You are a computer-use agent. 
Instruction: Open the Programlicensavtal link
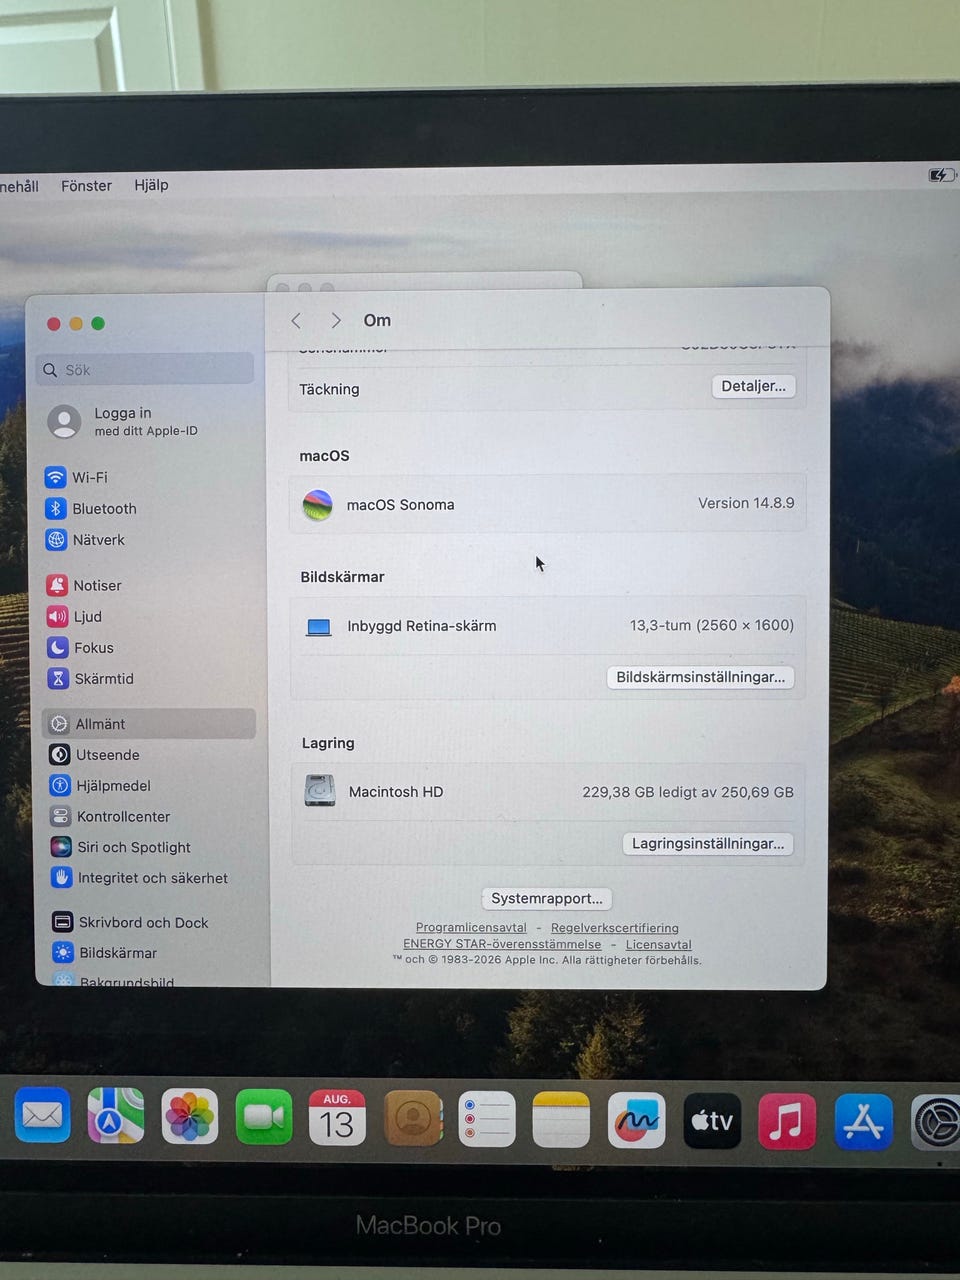coord(471,927)
